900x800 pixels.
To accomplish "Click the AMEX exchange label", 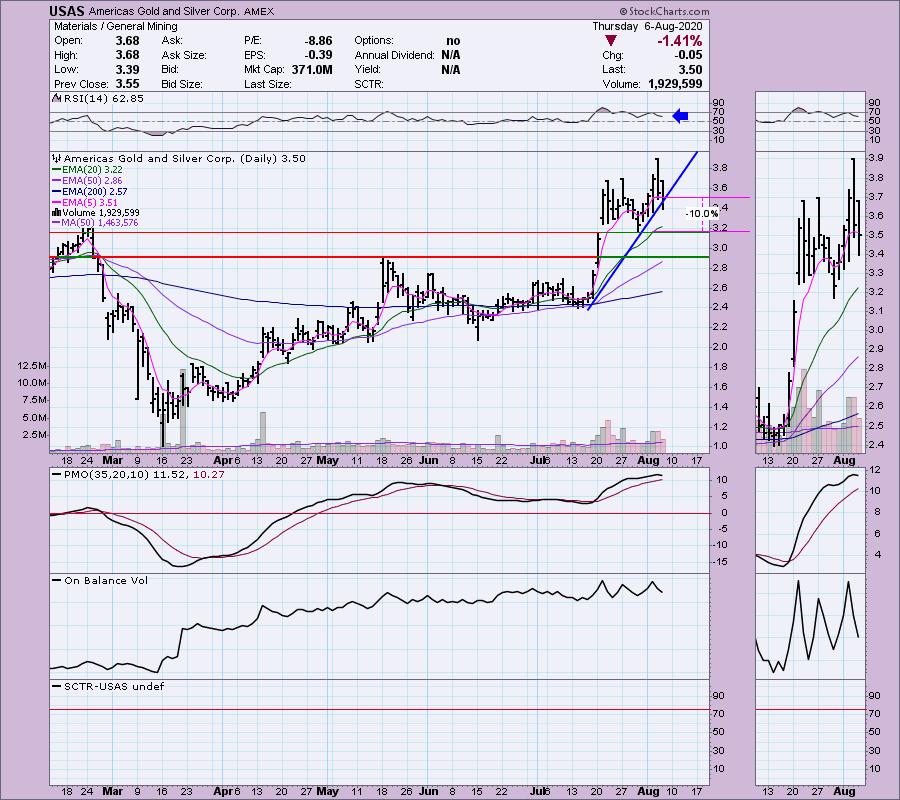I will click(x=259, y=11).
